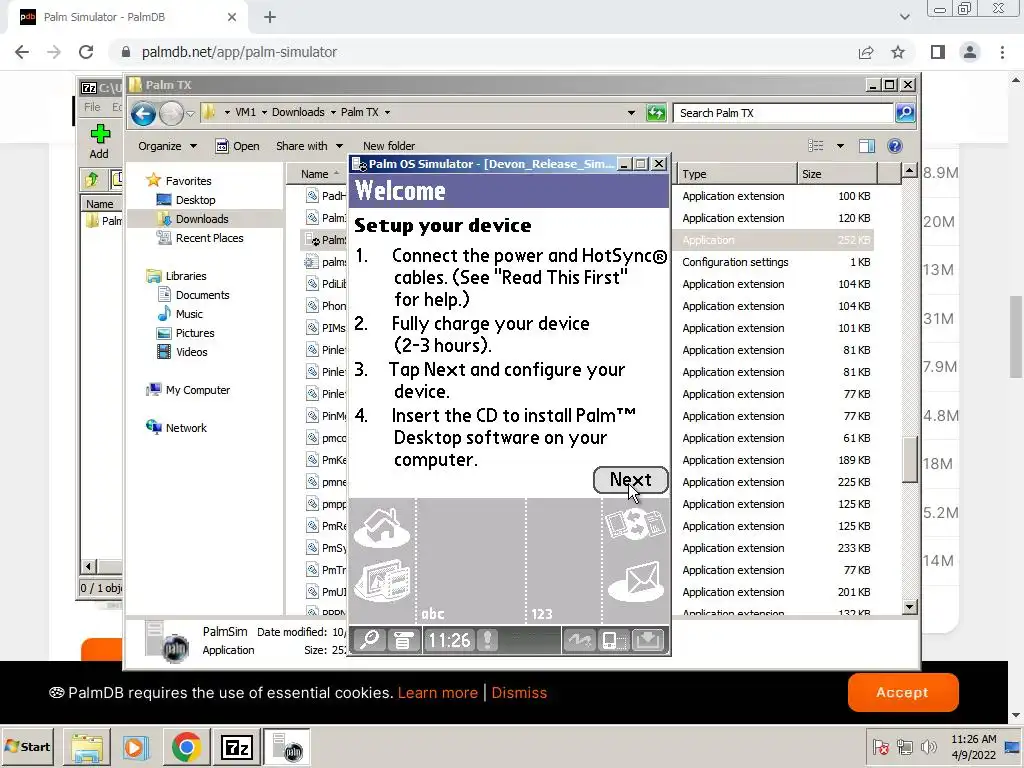Tap the abc letter writing area
1024x768 pixels.
tap(471, 562)
